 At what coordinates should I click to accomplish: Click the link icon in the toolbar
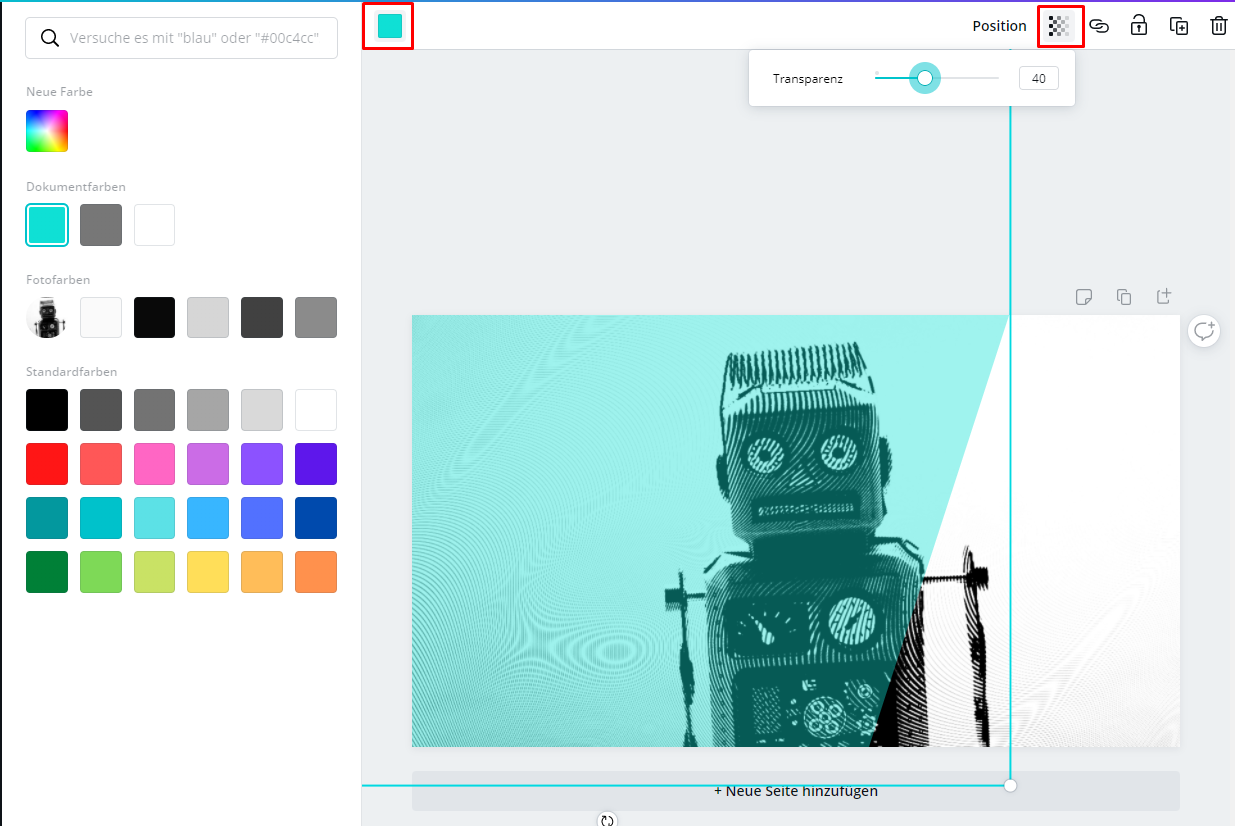coord(1099,26)
